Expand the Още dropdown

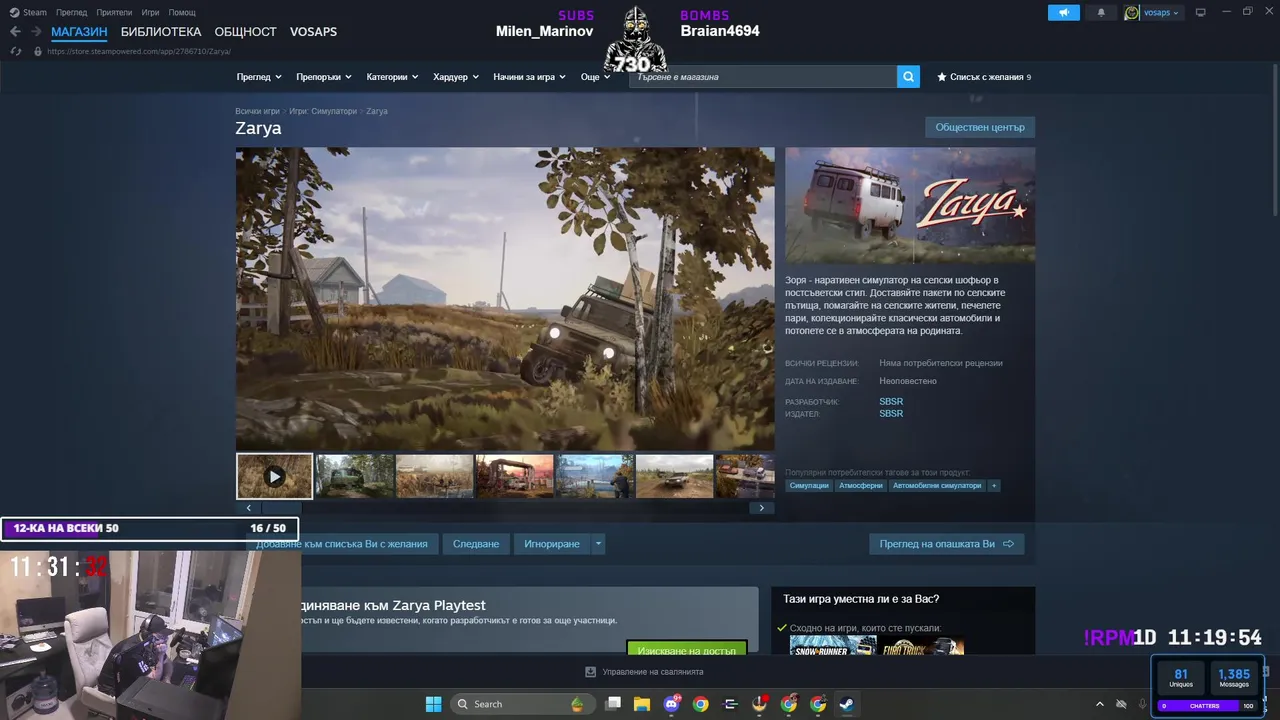pos(595,77)
